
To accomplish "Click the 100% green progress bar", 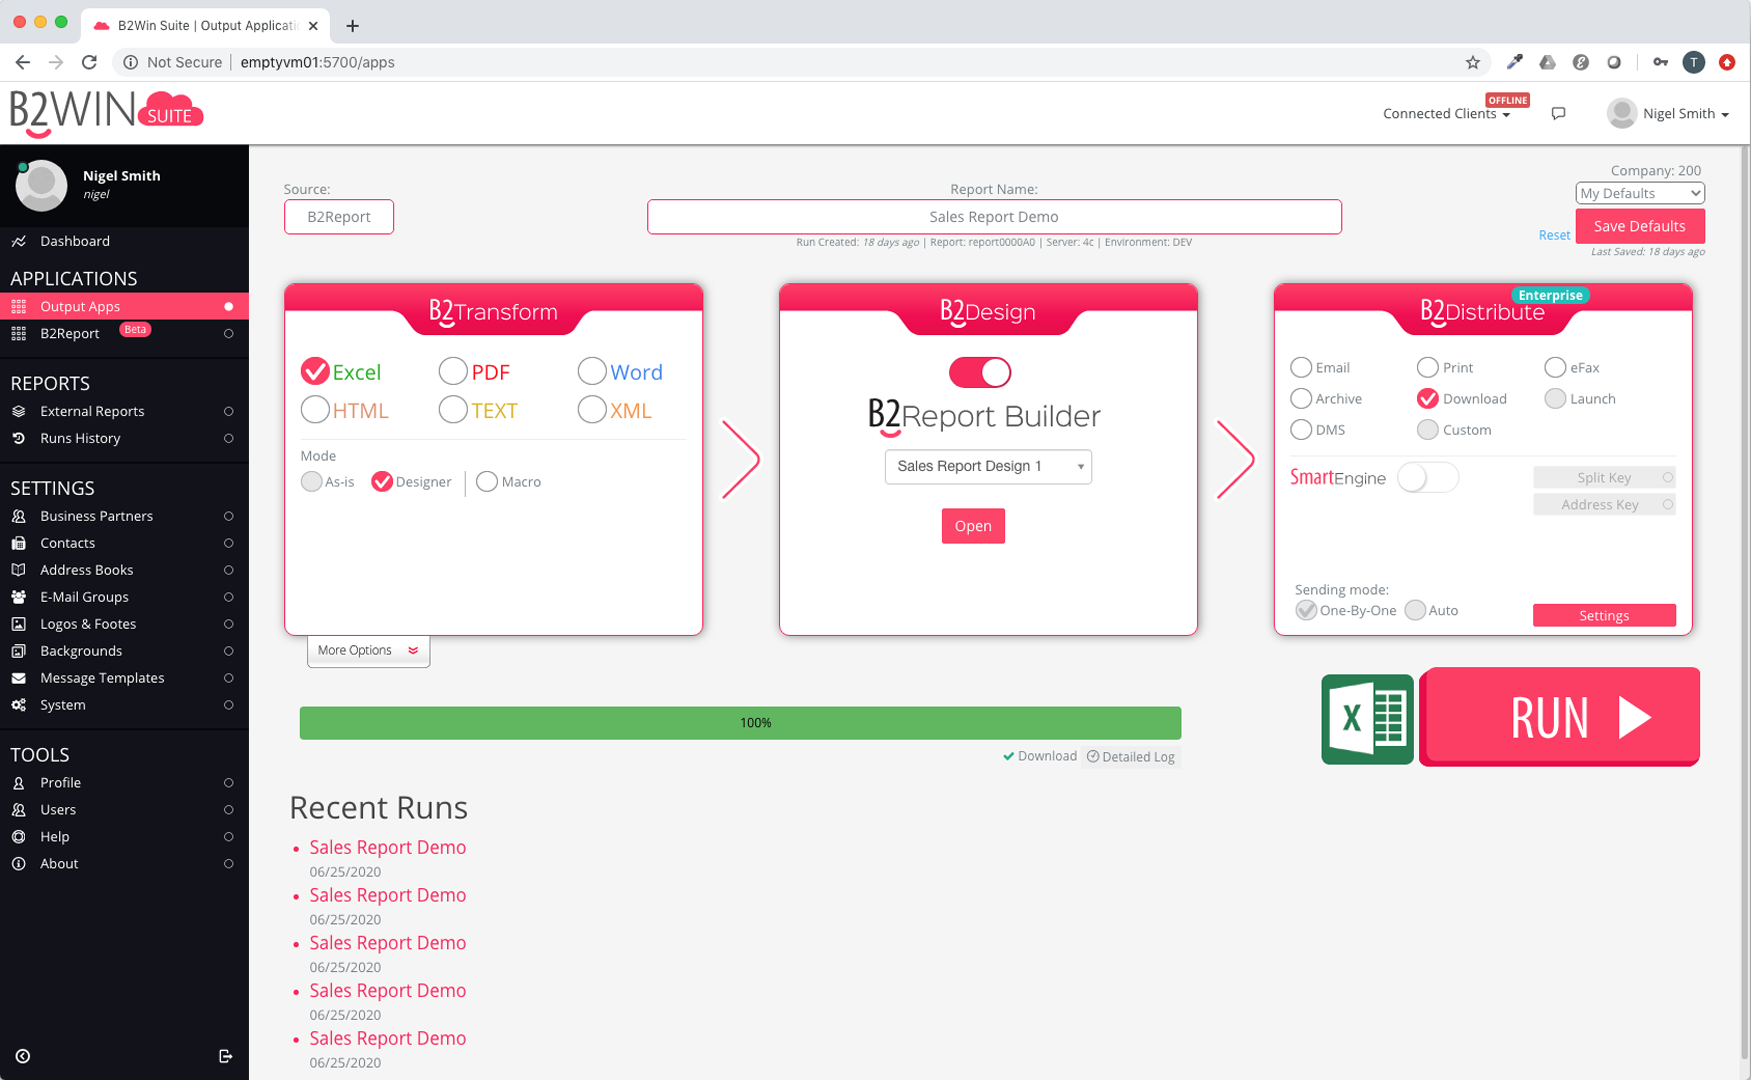I will click(740, 723).
